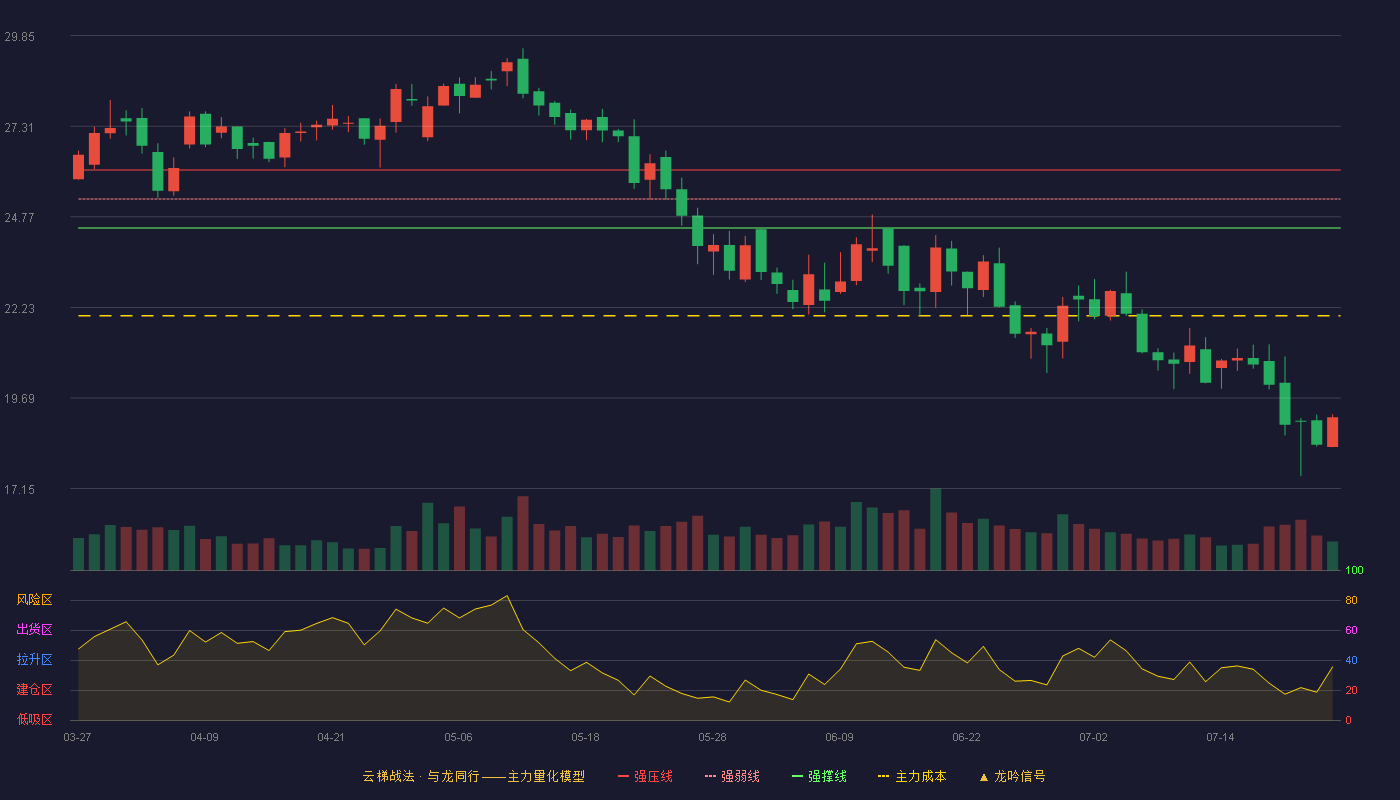The width and height of the screenshot is (1400, 800).
Task: Click the 建仓区 zone label
Action: 34,690
